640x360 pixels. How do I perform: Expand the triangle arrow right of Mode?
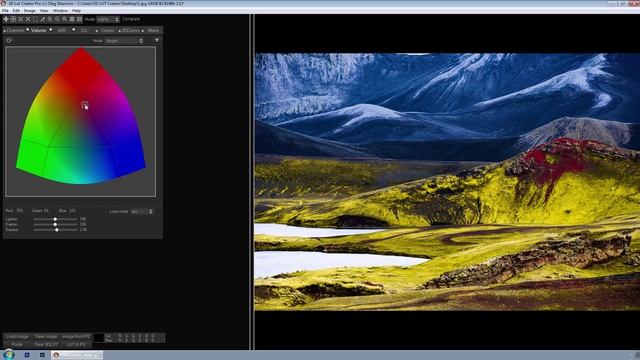(x=157, y=40)
